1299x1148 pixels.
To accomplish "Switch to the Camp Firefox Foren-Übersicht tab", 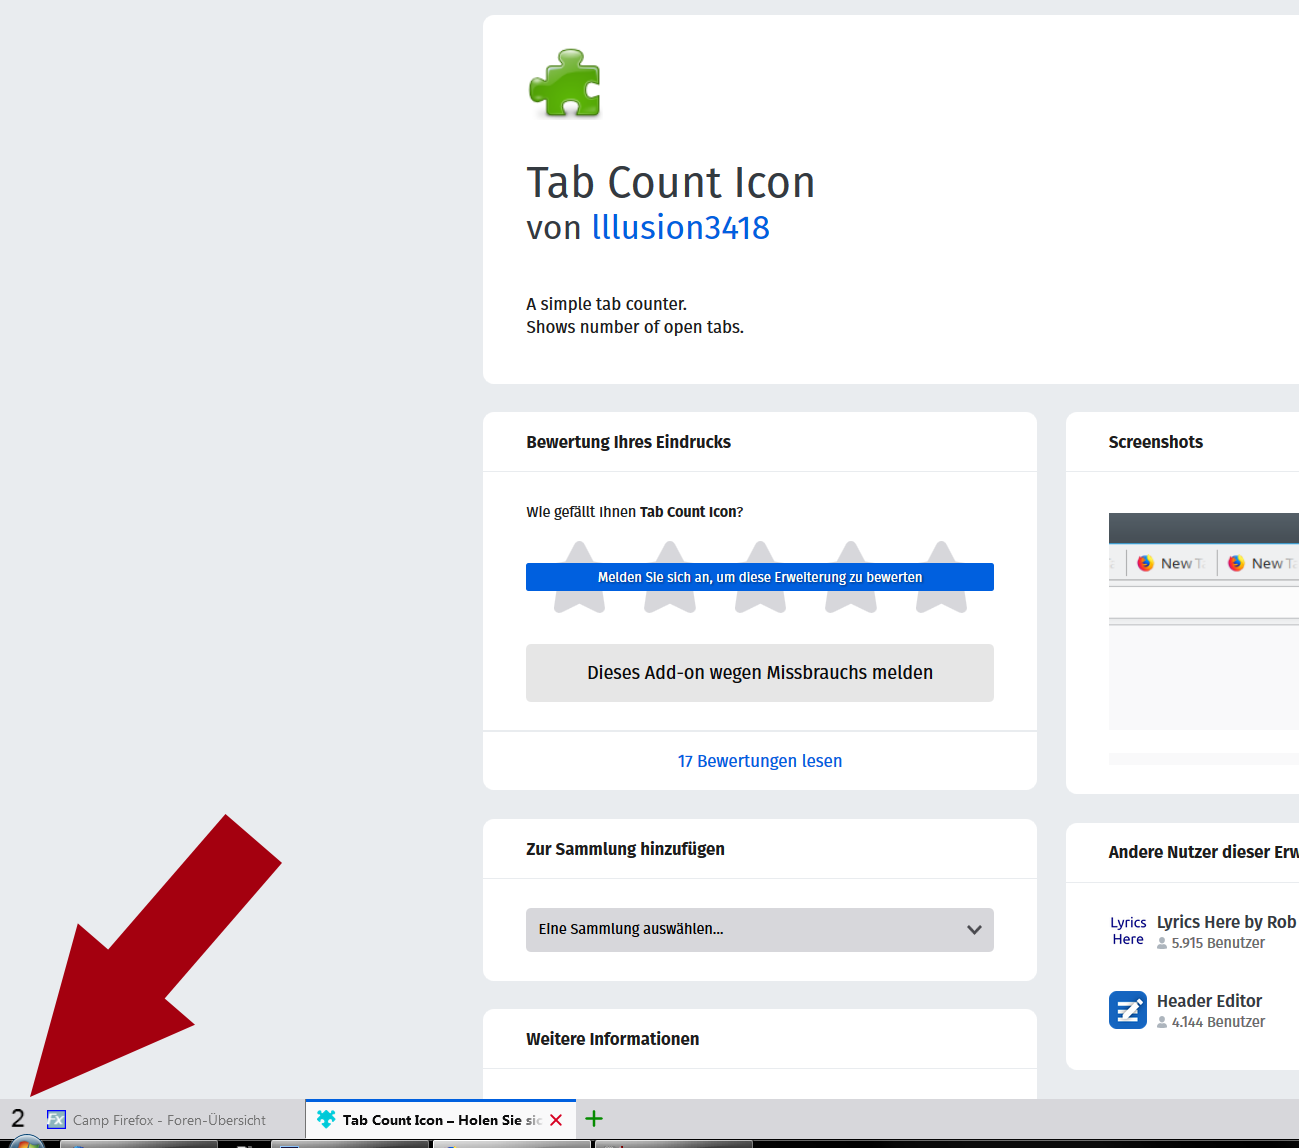I will click(x=170, y=1120).
